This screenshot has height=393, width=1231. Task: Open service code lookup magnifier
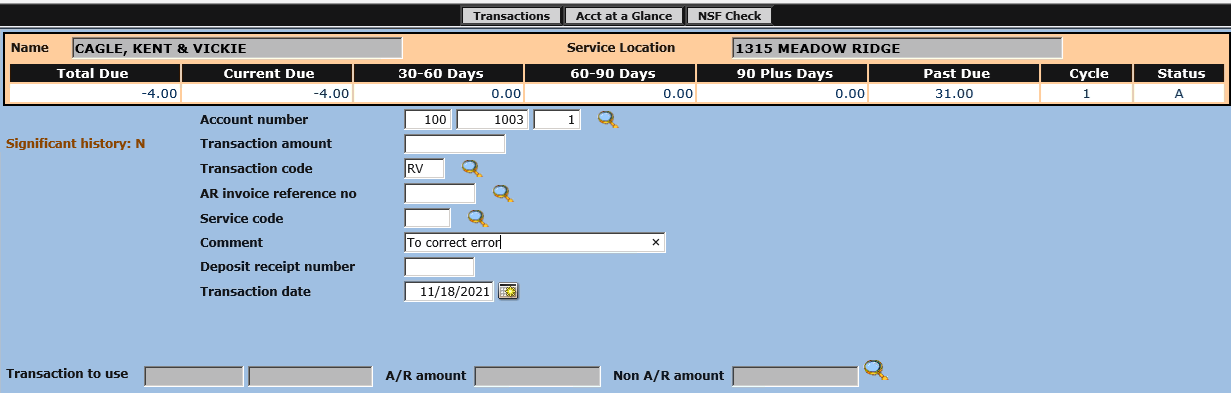(x=478, y=218)
